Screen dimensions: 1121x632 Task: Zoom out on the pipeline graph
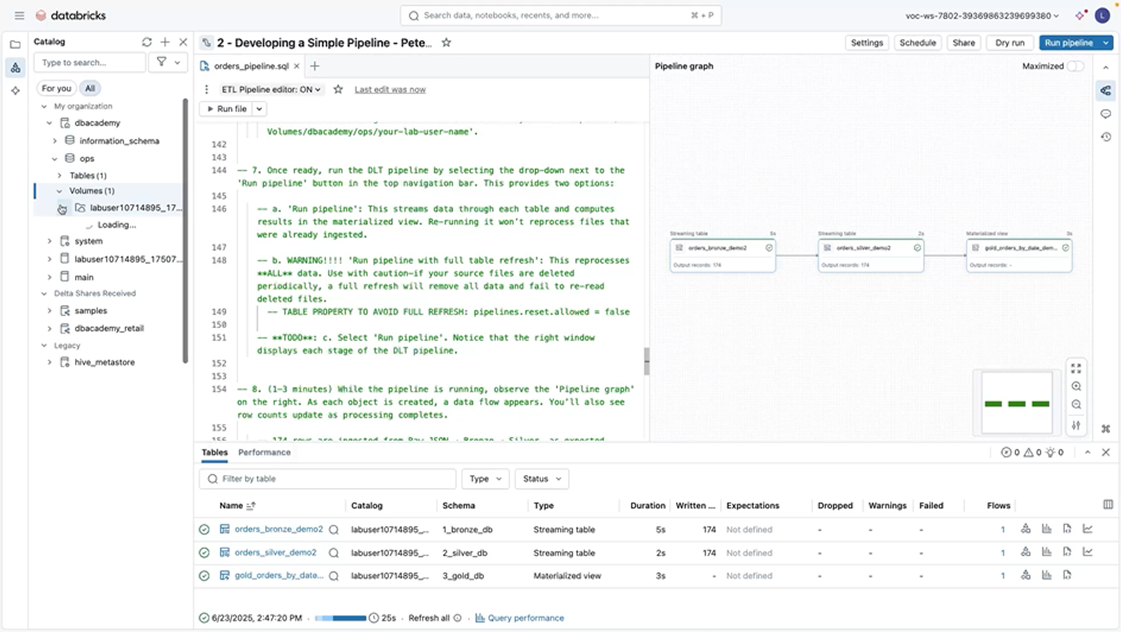point(1076,405)
